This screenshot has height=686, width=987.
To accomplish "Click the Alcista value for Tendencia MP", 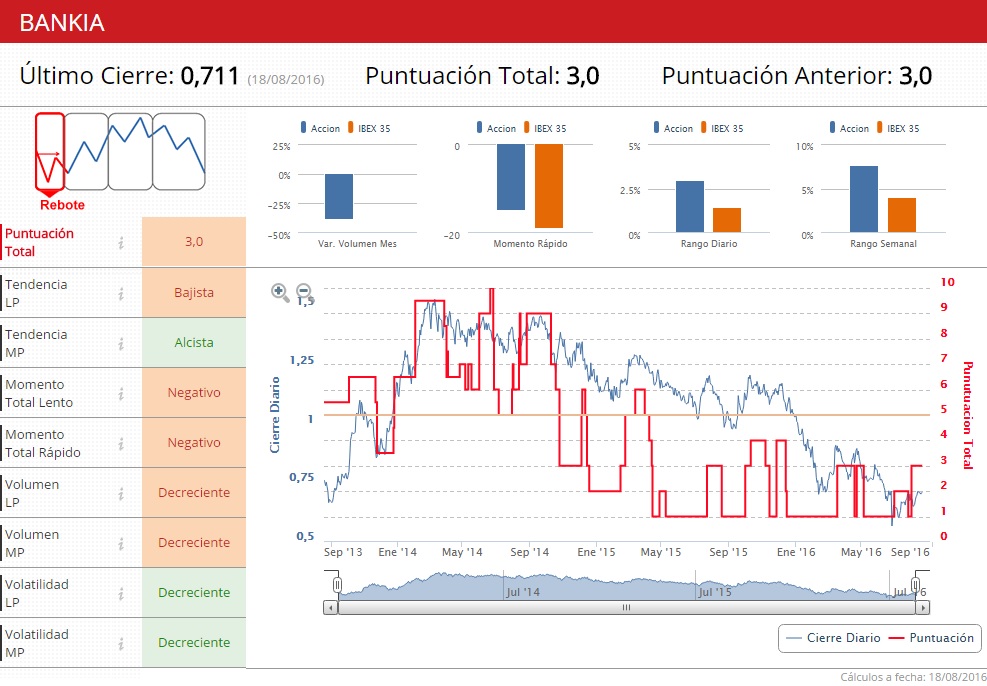I will [x=194, y=342].
